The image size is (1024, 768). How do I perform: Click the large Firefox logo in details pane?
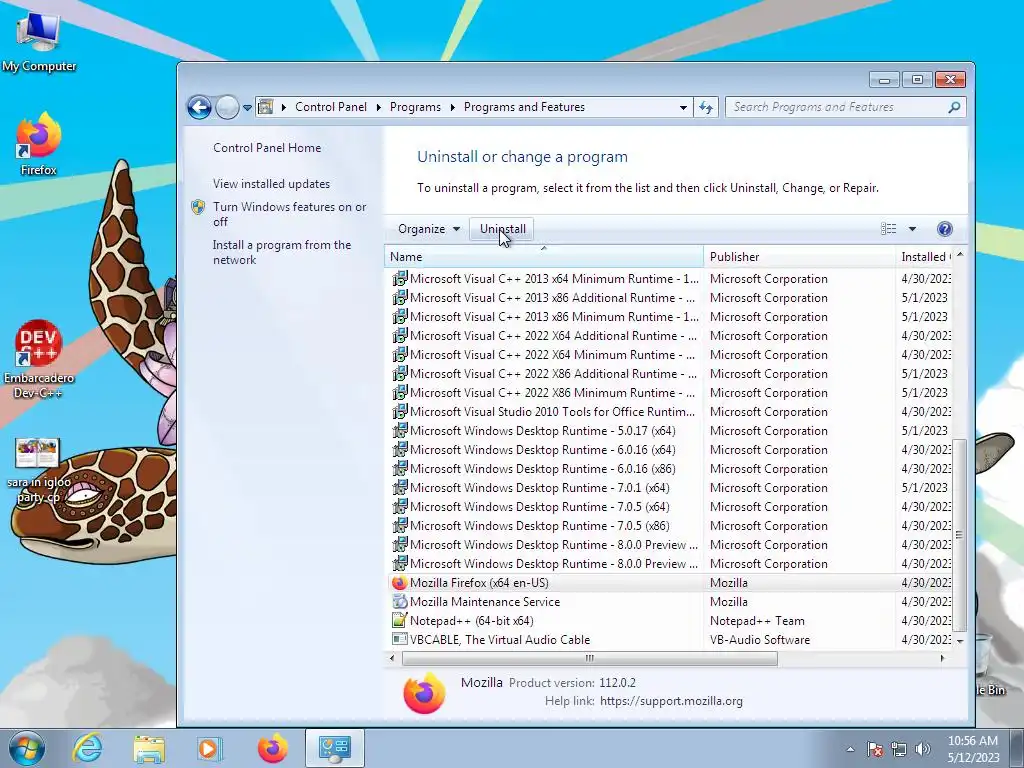pos(424,693)
